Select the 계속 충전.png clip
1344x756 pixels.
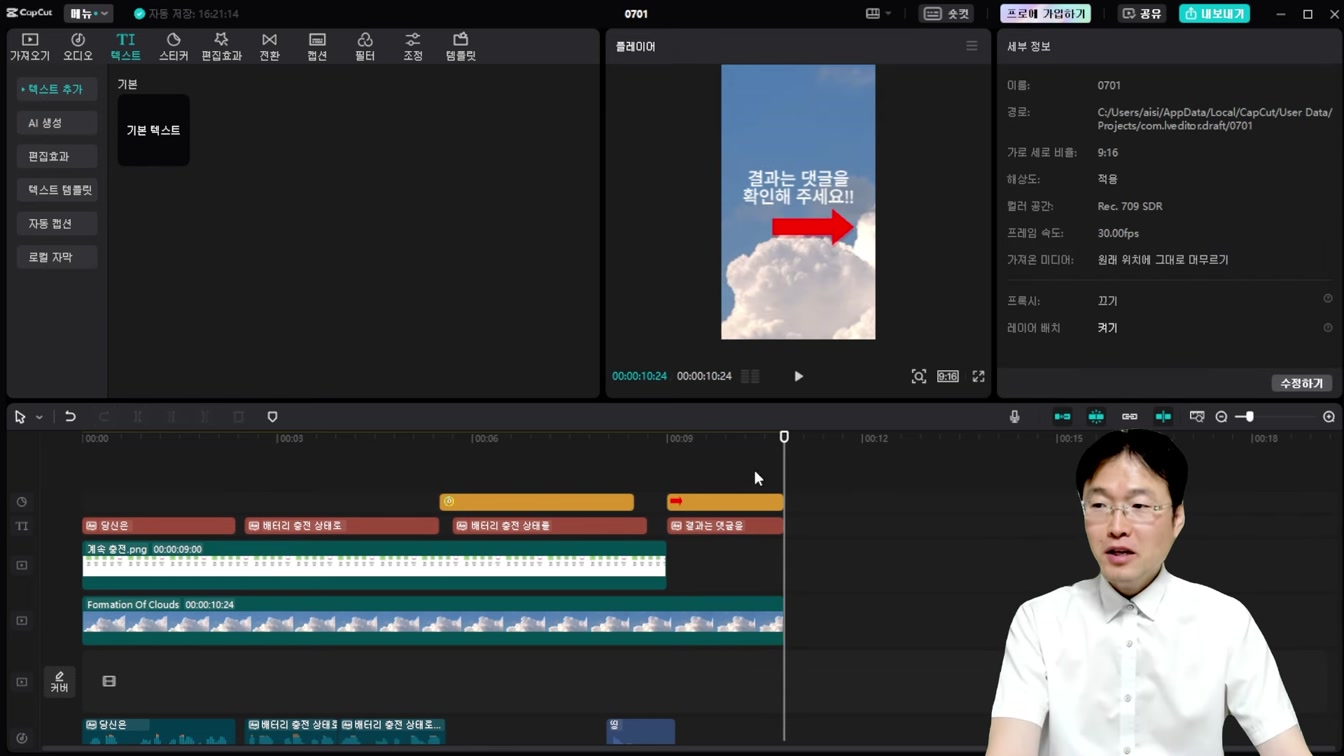tap(374, 565)
